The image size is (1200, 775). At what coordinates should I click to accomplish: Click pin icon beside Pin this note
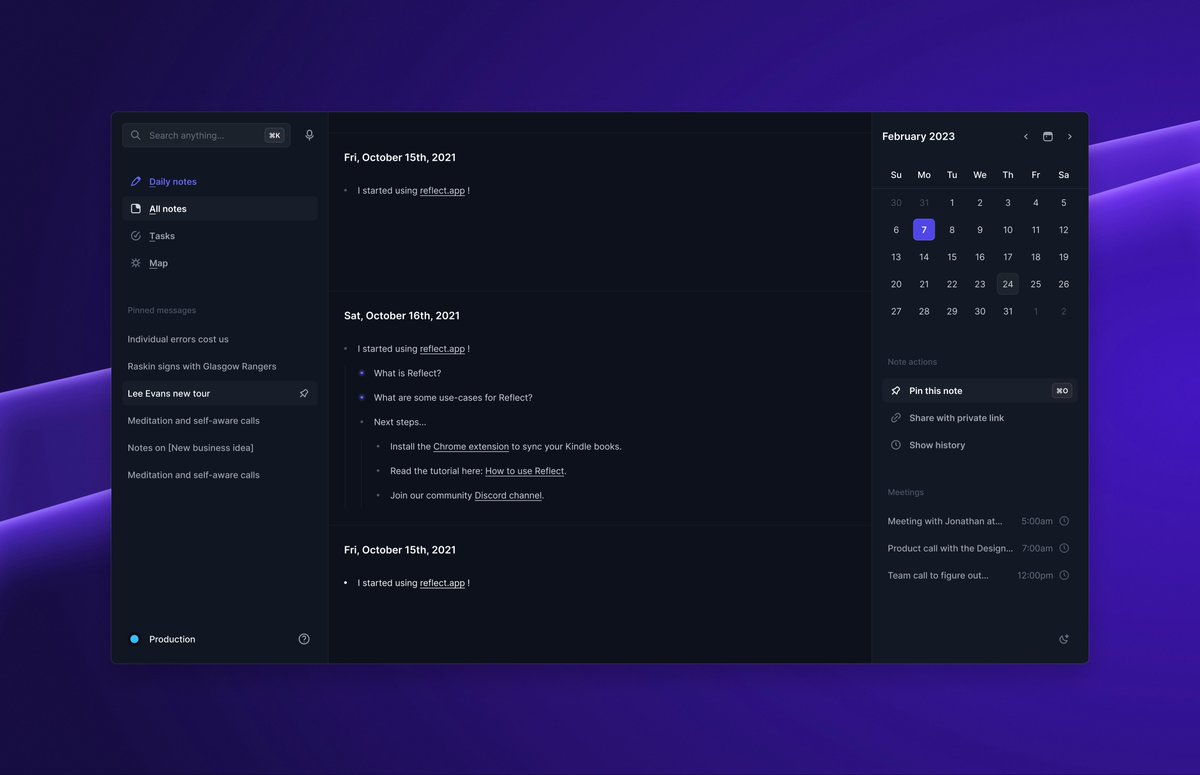coord(896,391)
